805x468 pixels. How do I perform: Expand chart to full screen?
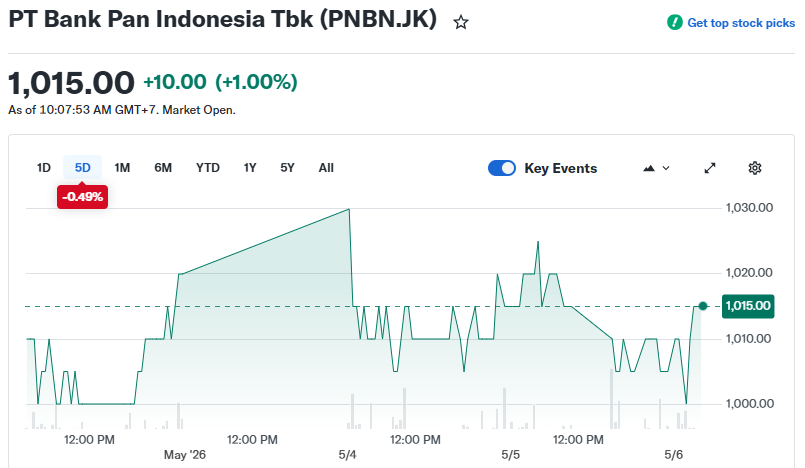pyautogui.click(x=710, y=168)
